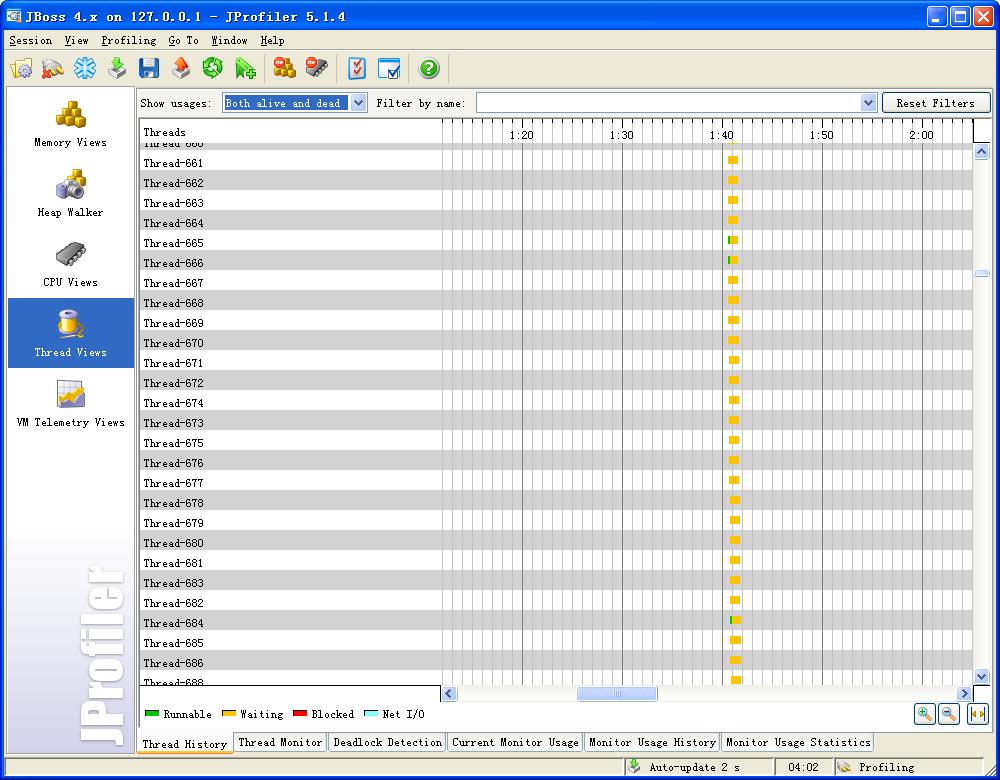This screenshot has height=780, width=1000.
Task: Click the 04:02 elapsed time status
Action: click(x=803, y=767)
